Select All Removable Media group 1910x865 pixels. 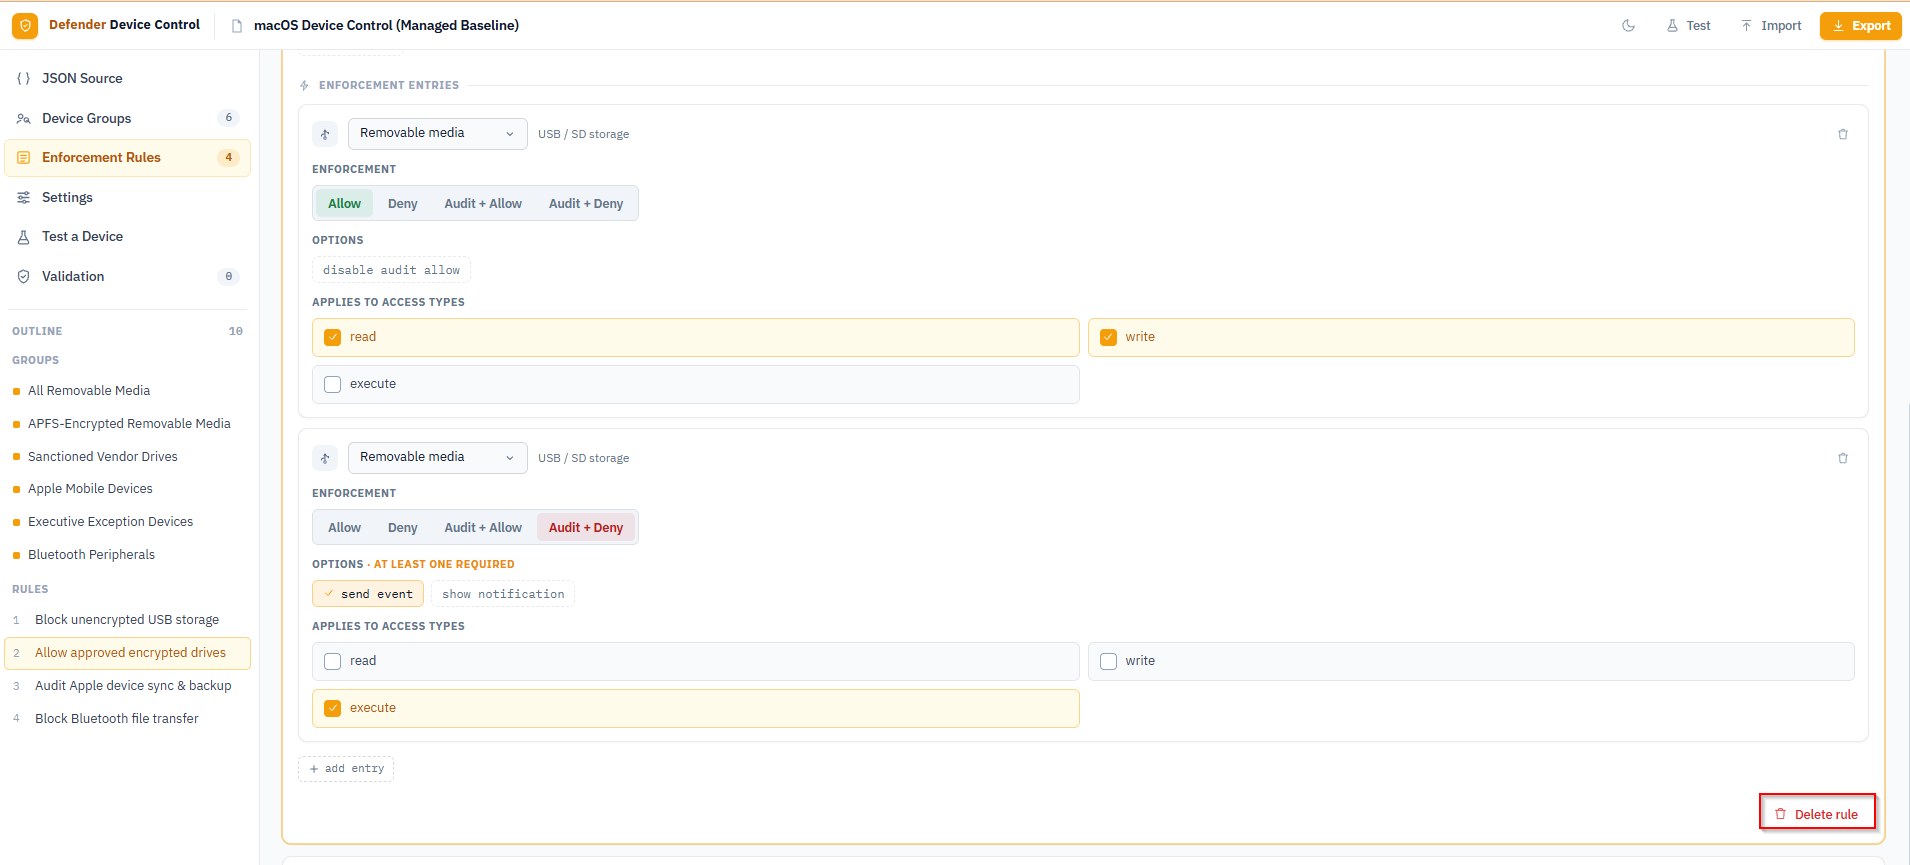(128, 391)
